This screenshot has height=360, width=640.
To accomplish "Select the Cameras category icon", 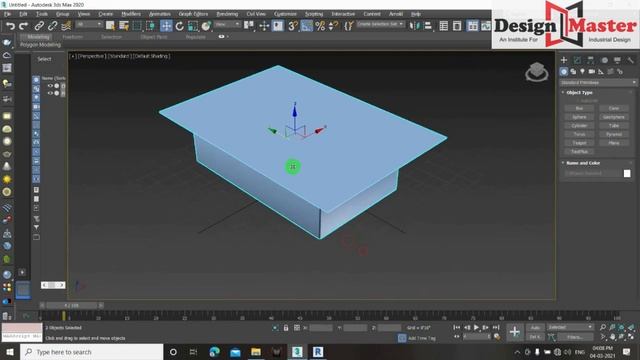I will (x=591, y=71).
